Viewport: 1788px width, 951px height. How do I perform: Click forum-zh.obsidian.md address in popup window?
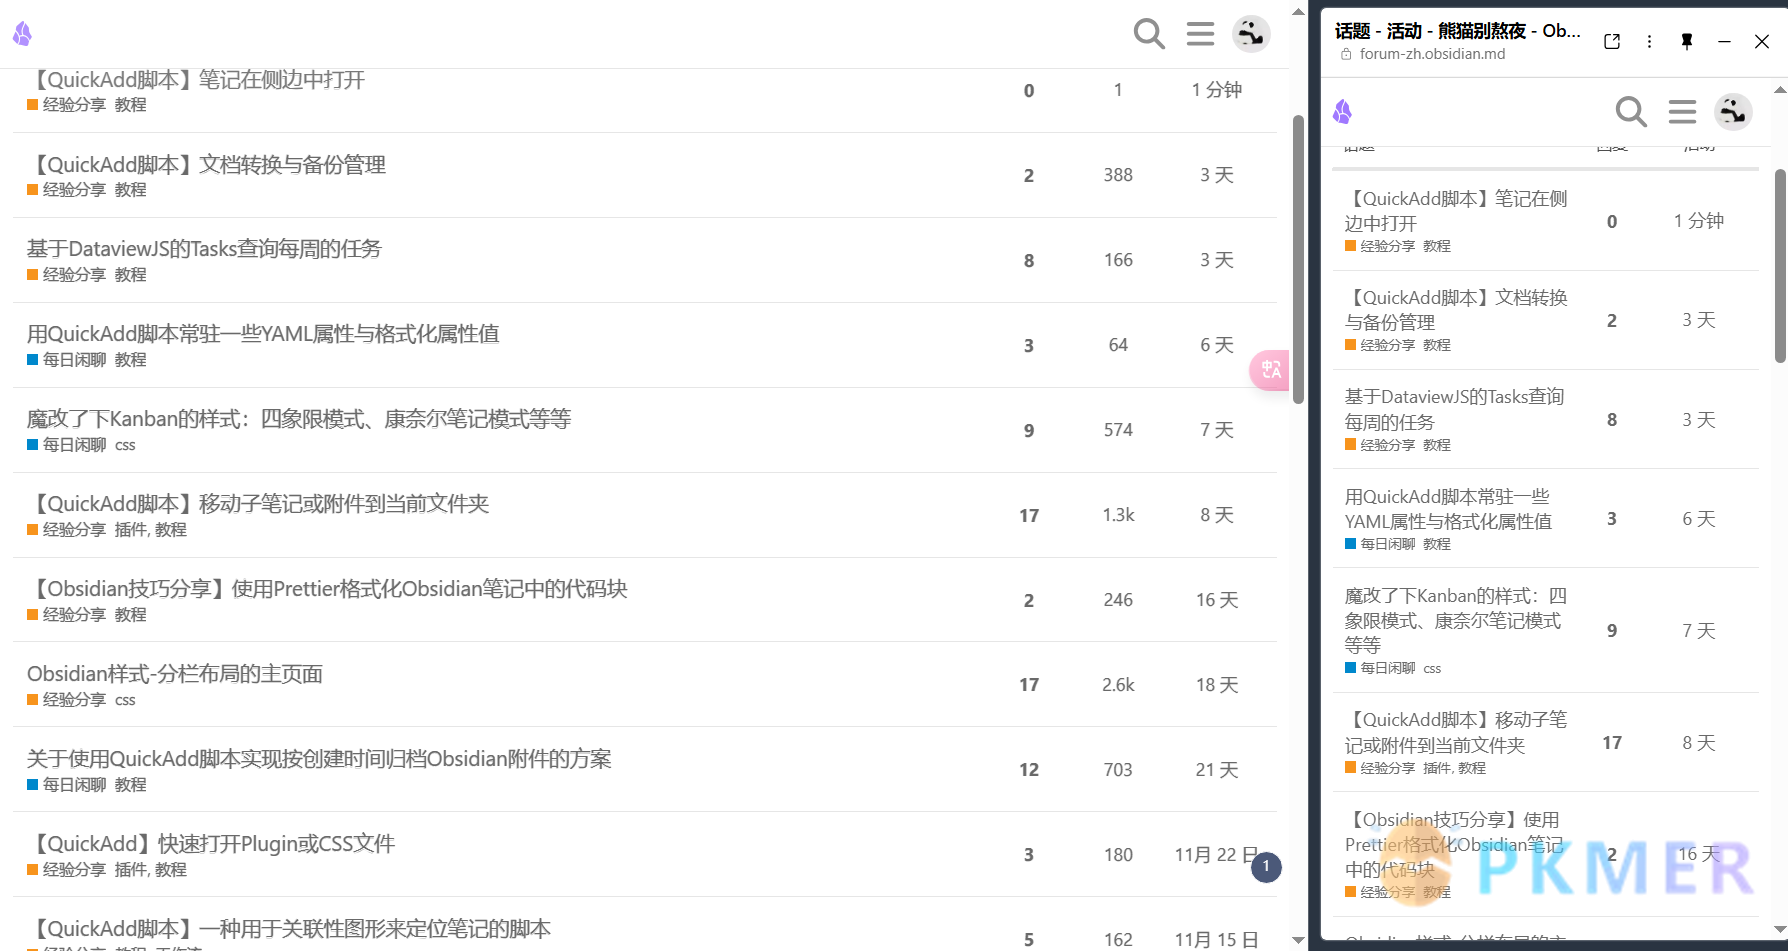point(1432,54)
